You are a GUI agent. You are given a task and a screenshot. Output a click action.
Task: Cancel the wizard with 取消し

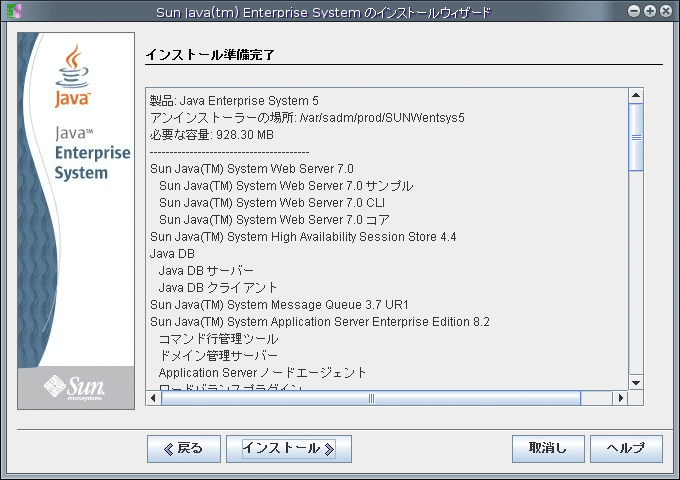point(548,449)
